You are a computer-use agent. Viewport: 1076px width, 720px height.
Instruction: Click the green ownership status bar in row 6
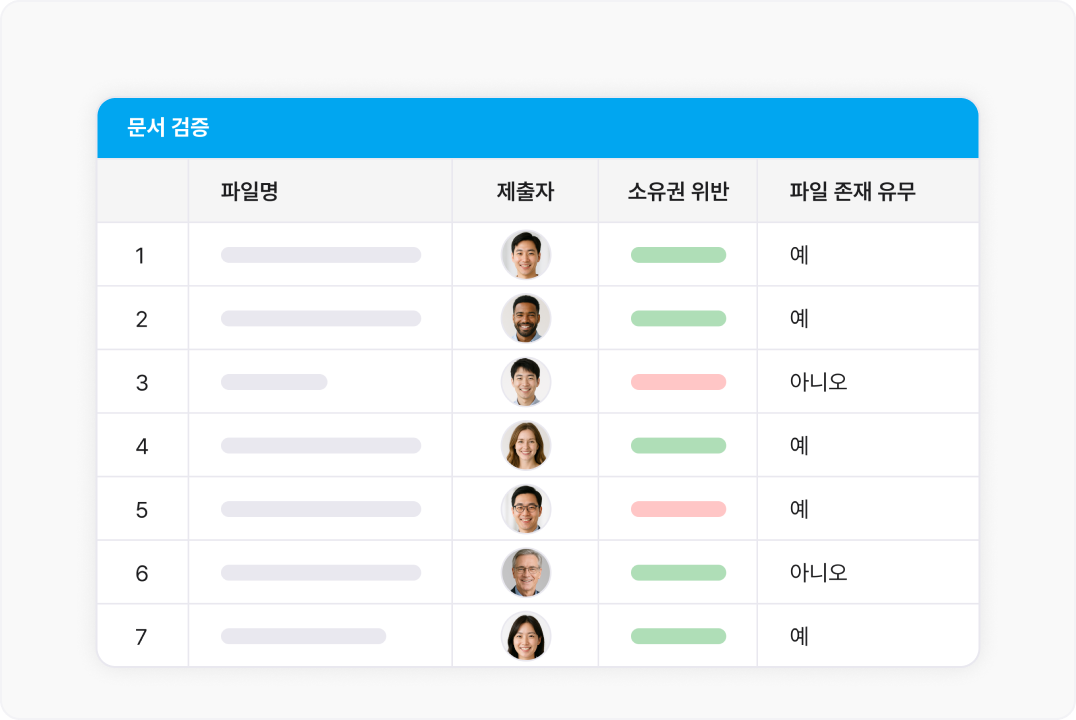[678, 572]
